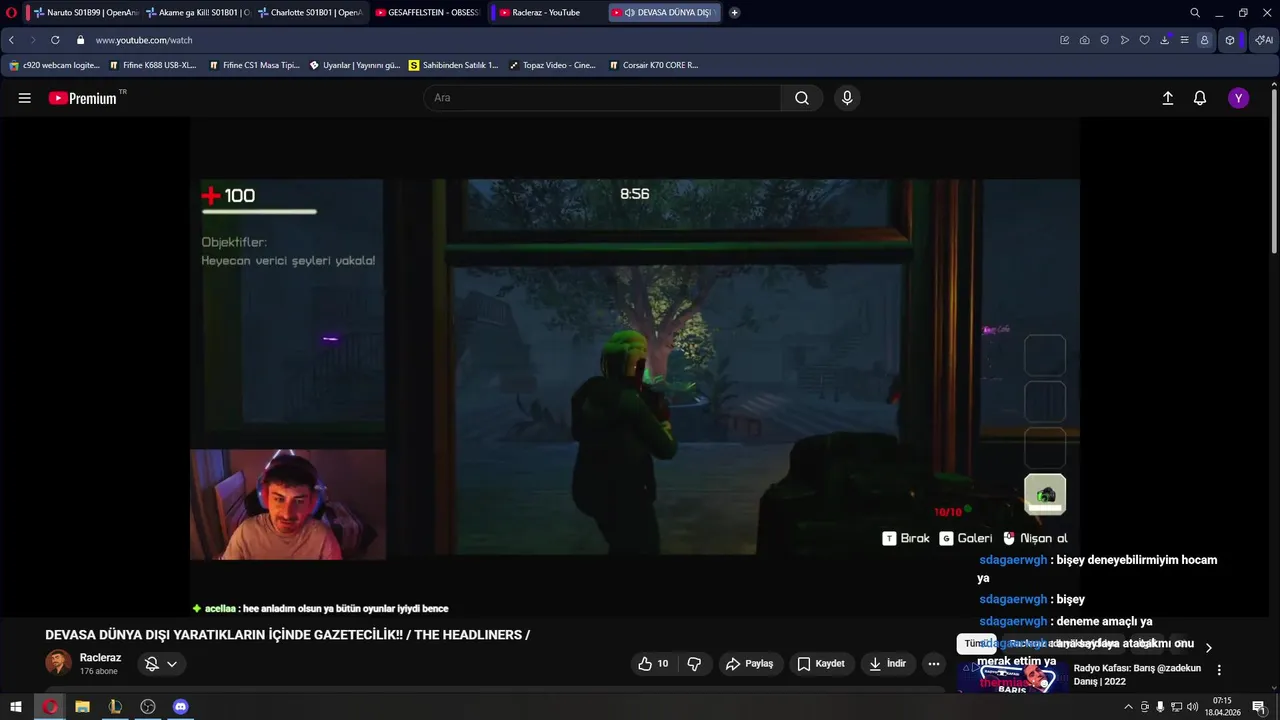The image size is (1280, 720).
Task: Open options menu for Radyo Kafası video
Action: (x=1219, y=670)
